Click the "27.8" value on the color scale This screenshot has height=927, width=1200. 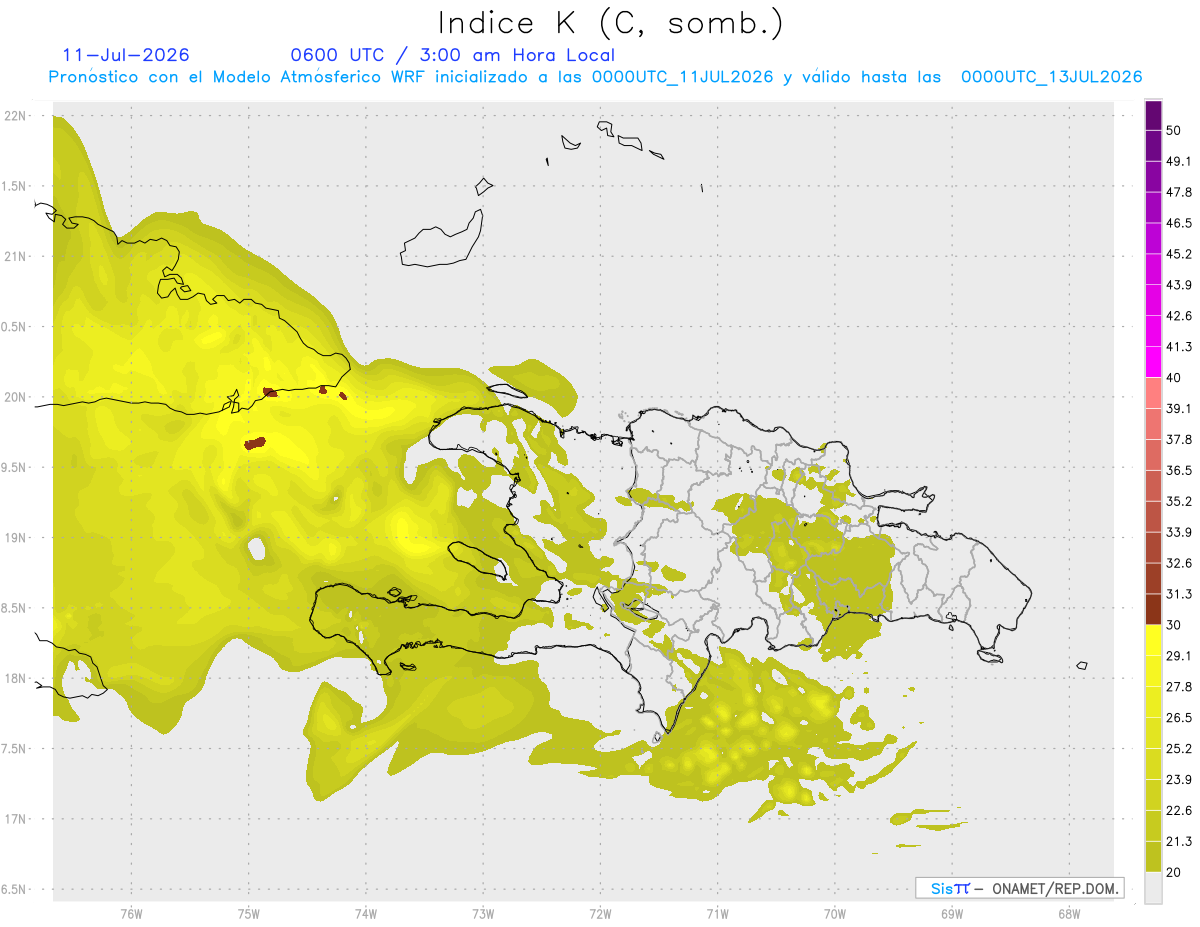pyautogui.click(x=1179, y=687)
